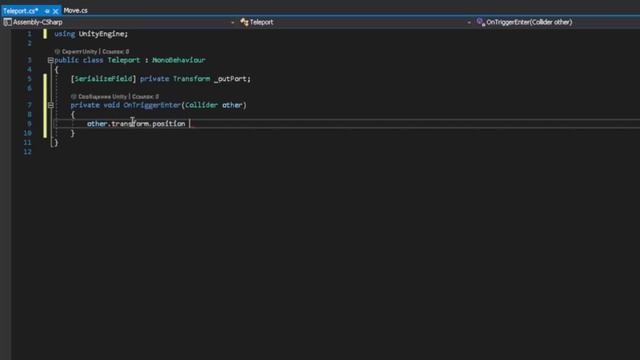Click the word UnityEngine in line 1
The height and width of the screenshot is (360, 640).
101,34
